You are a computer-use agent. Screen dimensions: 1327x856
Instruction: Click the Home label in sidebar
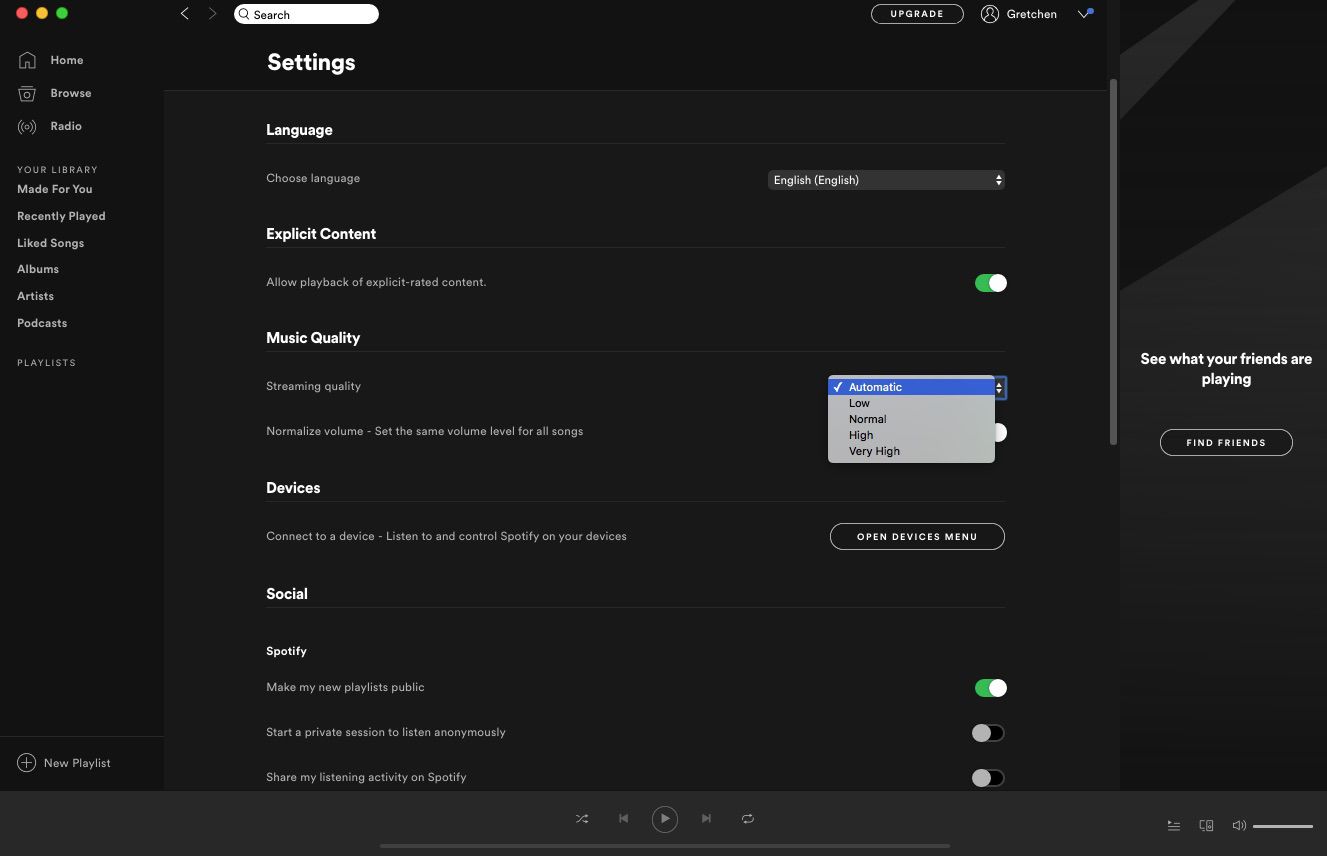(x=67, y=60)
